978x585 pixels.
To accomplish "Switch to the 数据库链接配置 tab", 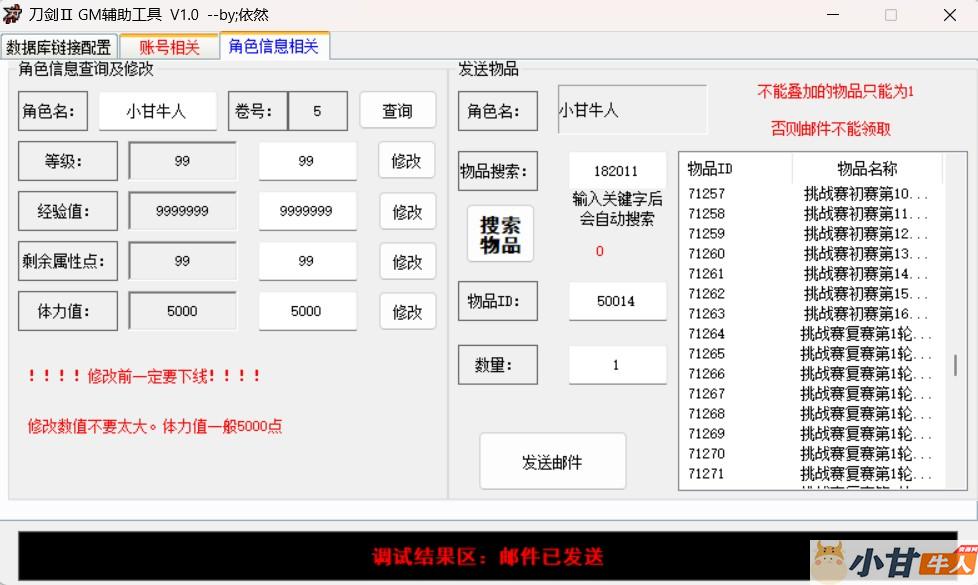I will pyautogui.click(x=59, y=47).
